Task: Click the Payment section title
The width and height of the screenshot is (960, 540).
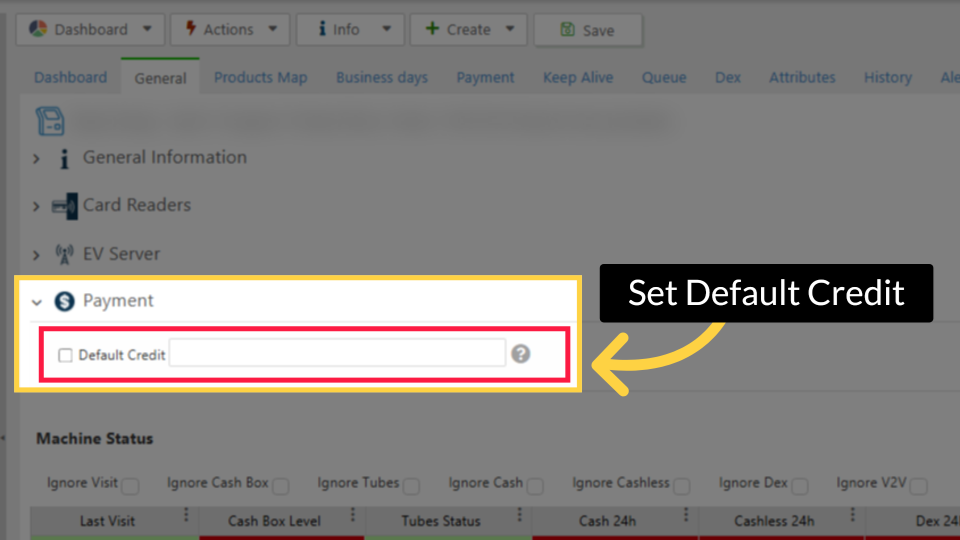Action: (x=118, y=301)
